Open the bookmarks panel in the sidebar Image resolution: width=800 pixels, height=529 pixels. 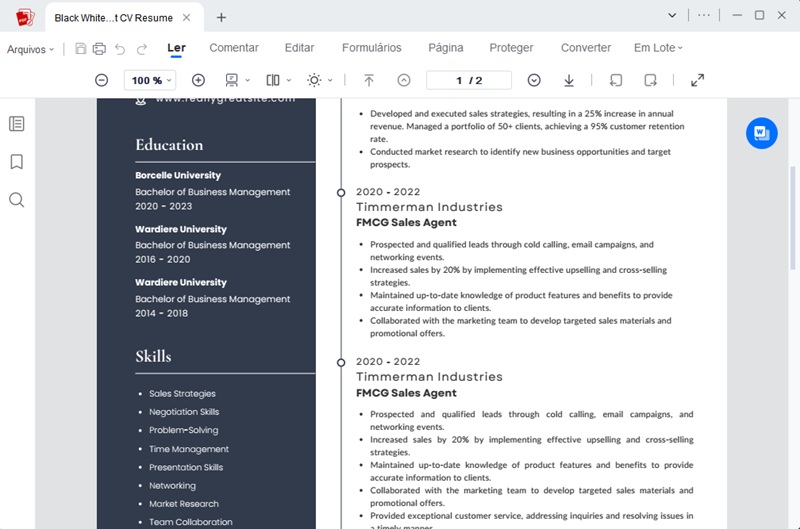(x=16, y=162)
